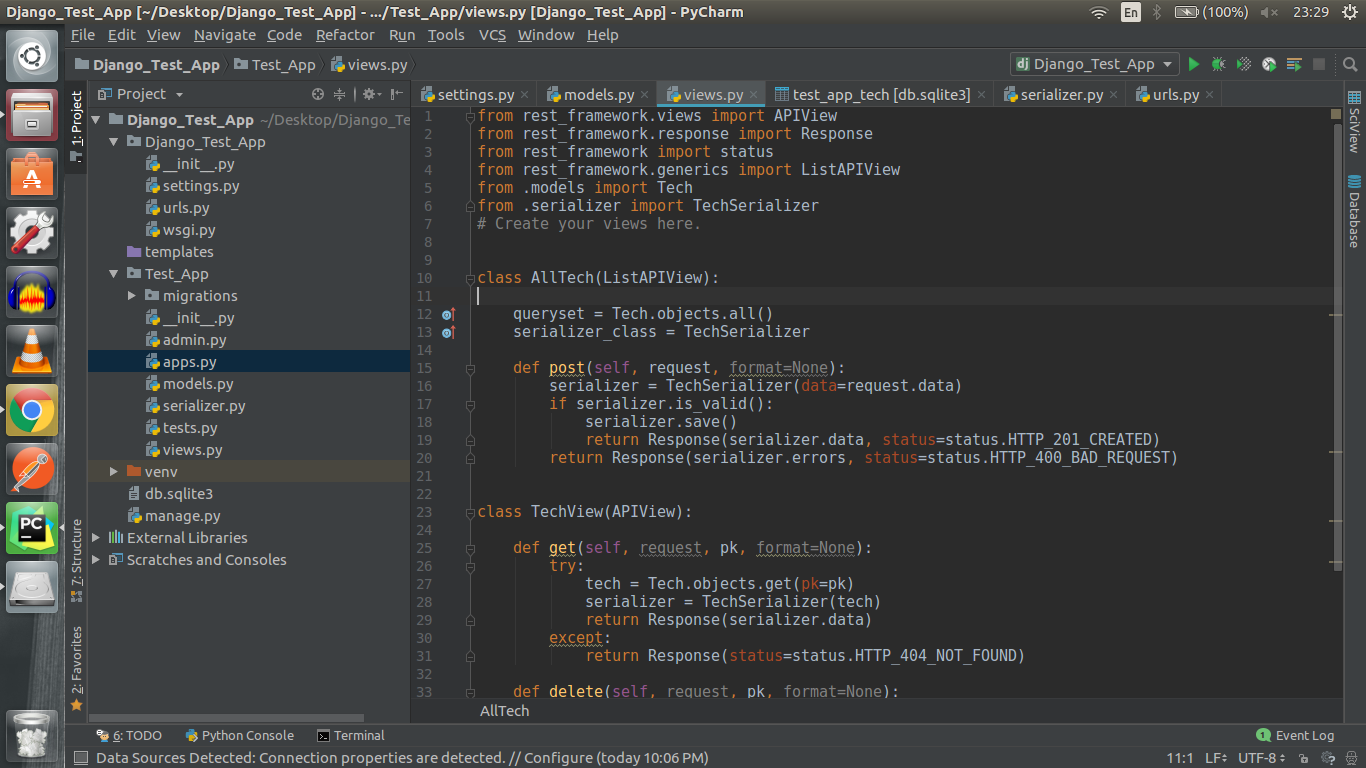Open the Python Console tool window
1366x768 pixels.
point(239,736)
